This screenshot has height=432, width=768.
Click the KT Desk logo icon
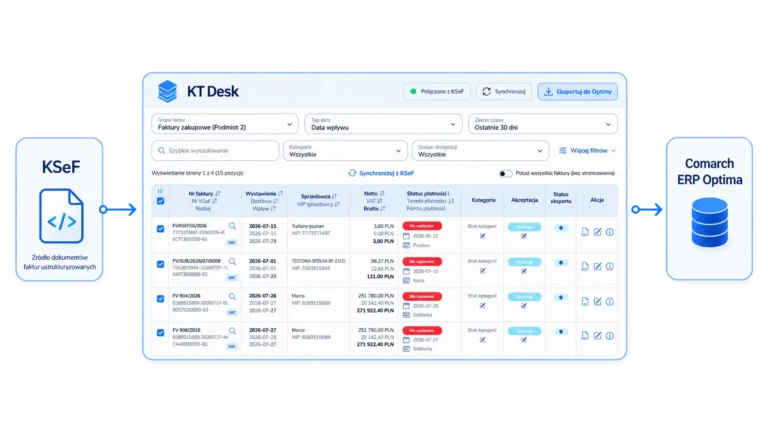pos(168,91)
